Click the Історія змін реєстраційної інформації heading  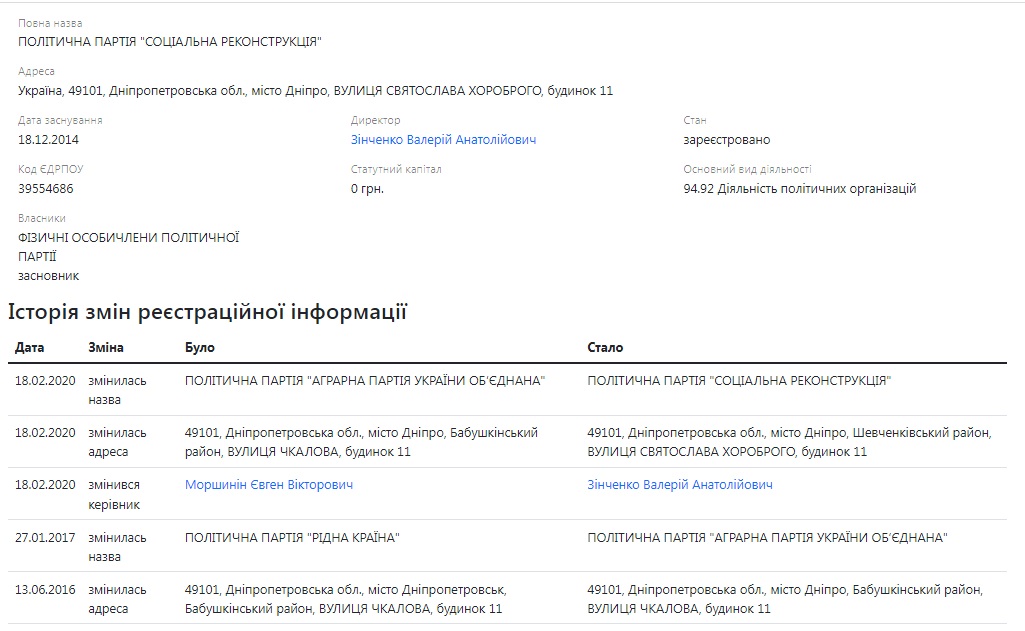[x=208, y=312]
